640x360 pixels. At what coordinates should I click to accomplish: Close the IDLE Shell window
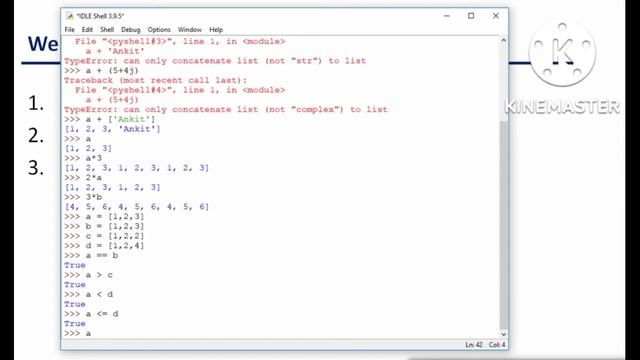coord(496,16)
